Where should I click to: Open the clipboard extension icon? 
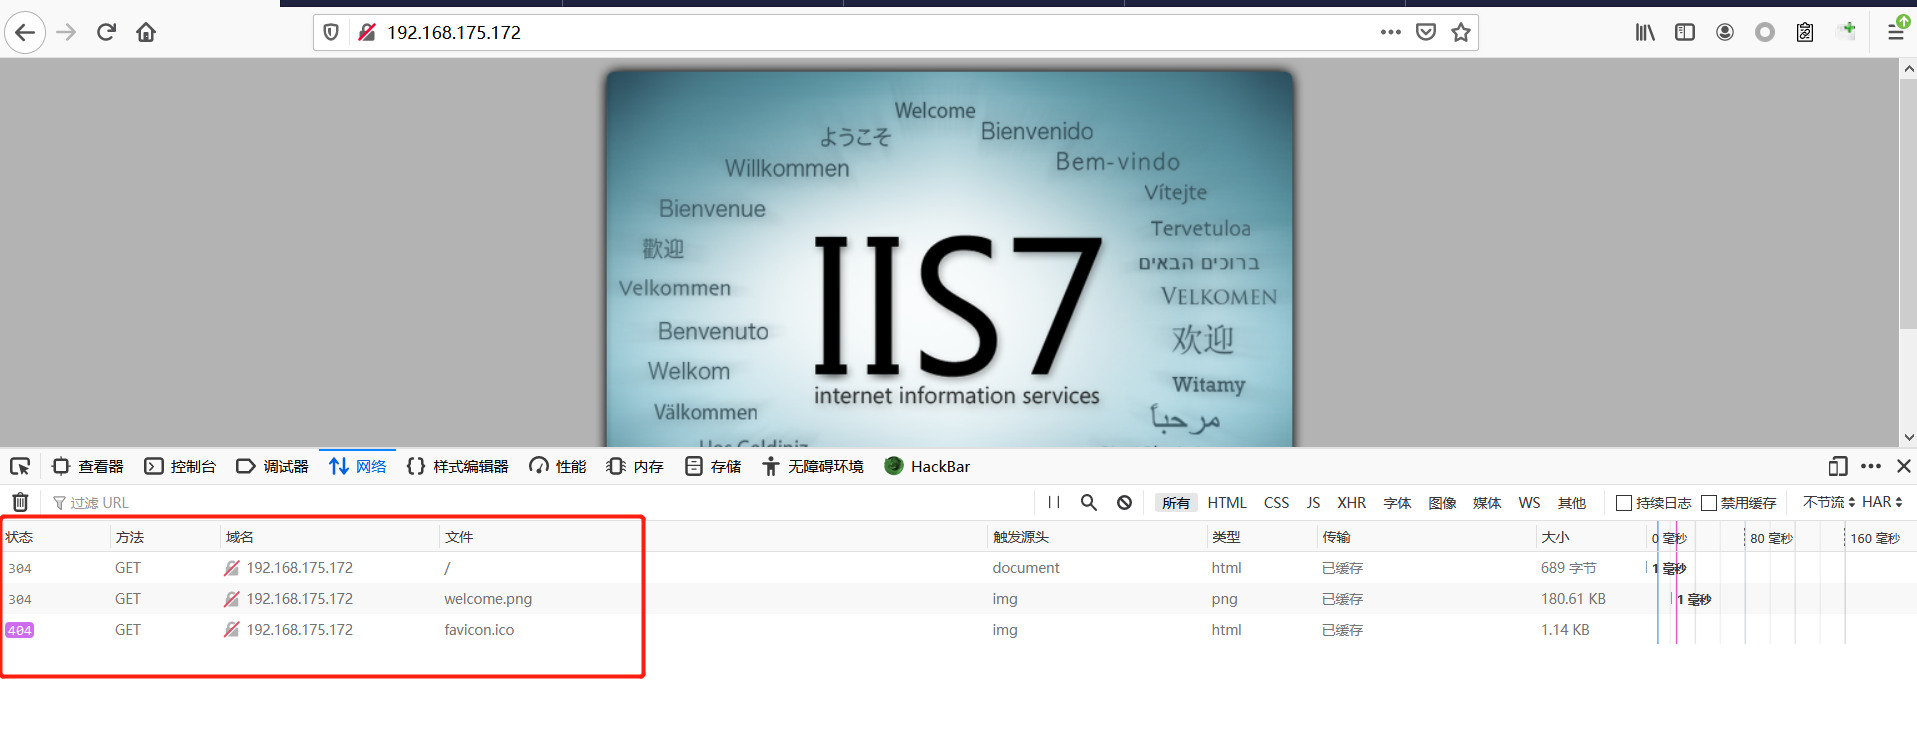coord(1805,32)
